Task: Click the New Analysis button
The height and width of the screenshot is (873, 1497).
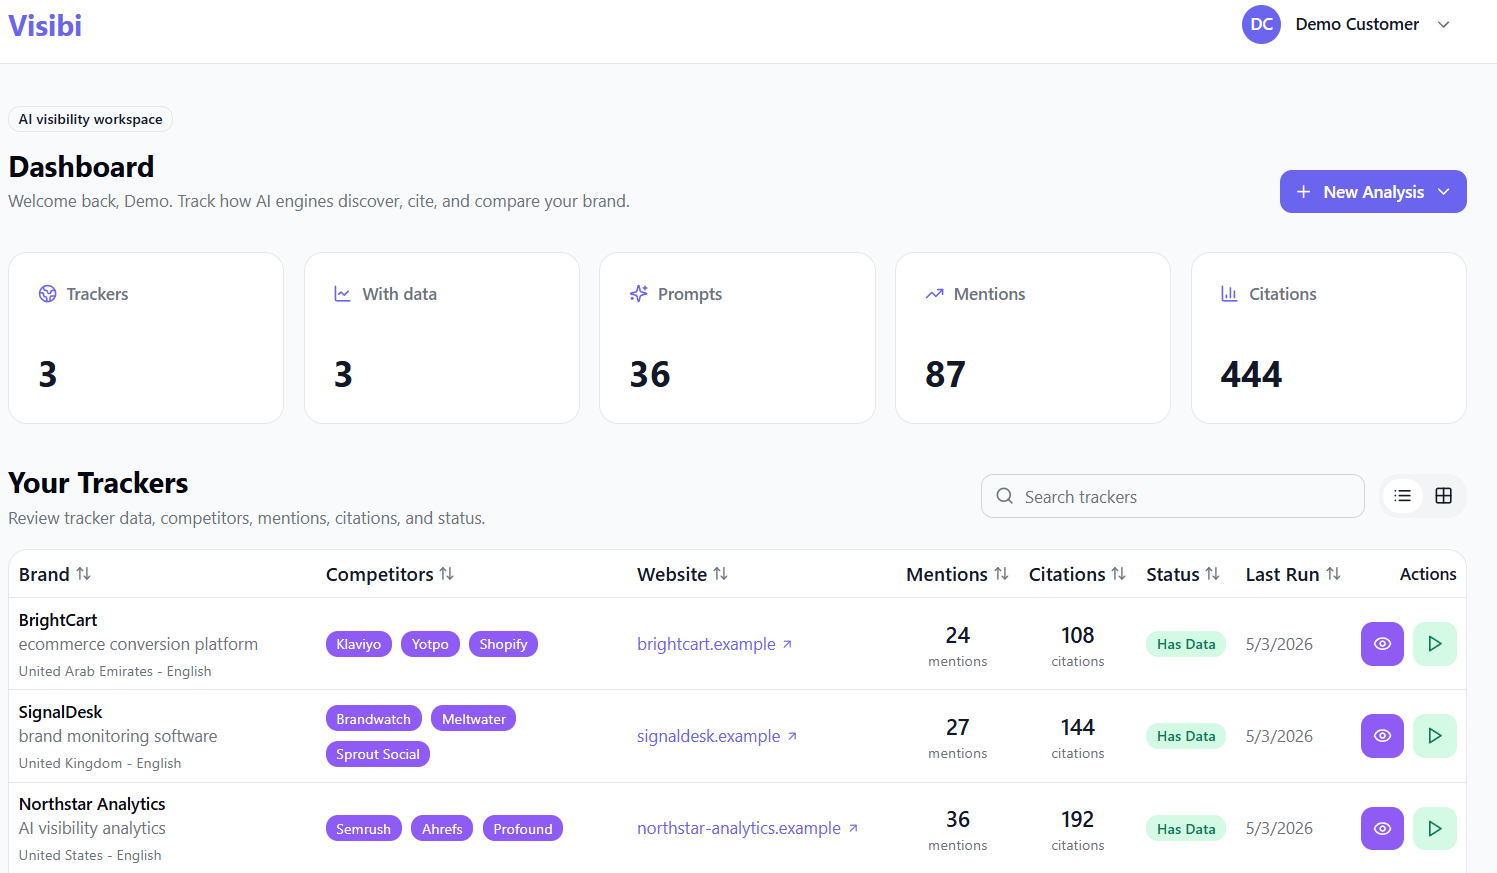Action: pyautogui.click(x=1373, y=192)
